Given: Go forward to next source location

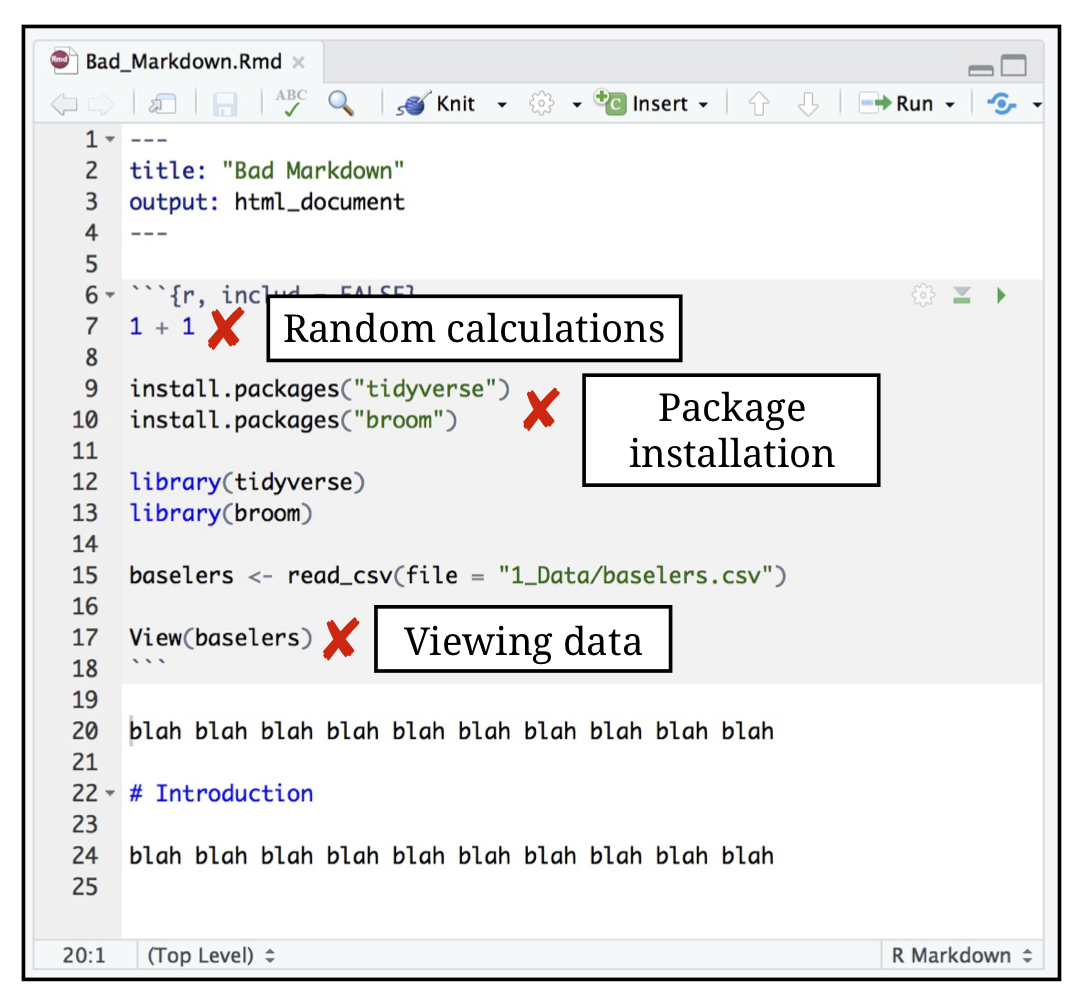Looking at the screenshot, I should tap(100, 105).
